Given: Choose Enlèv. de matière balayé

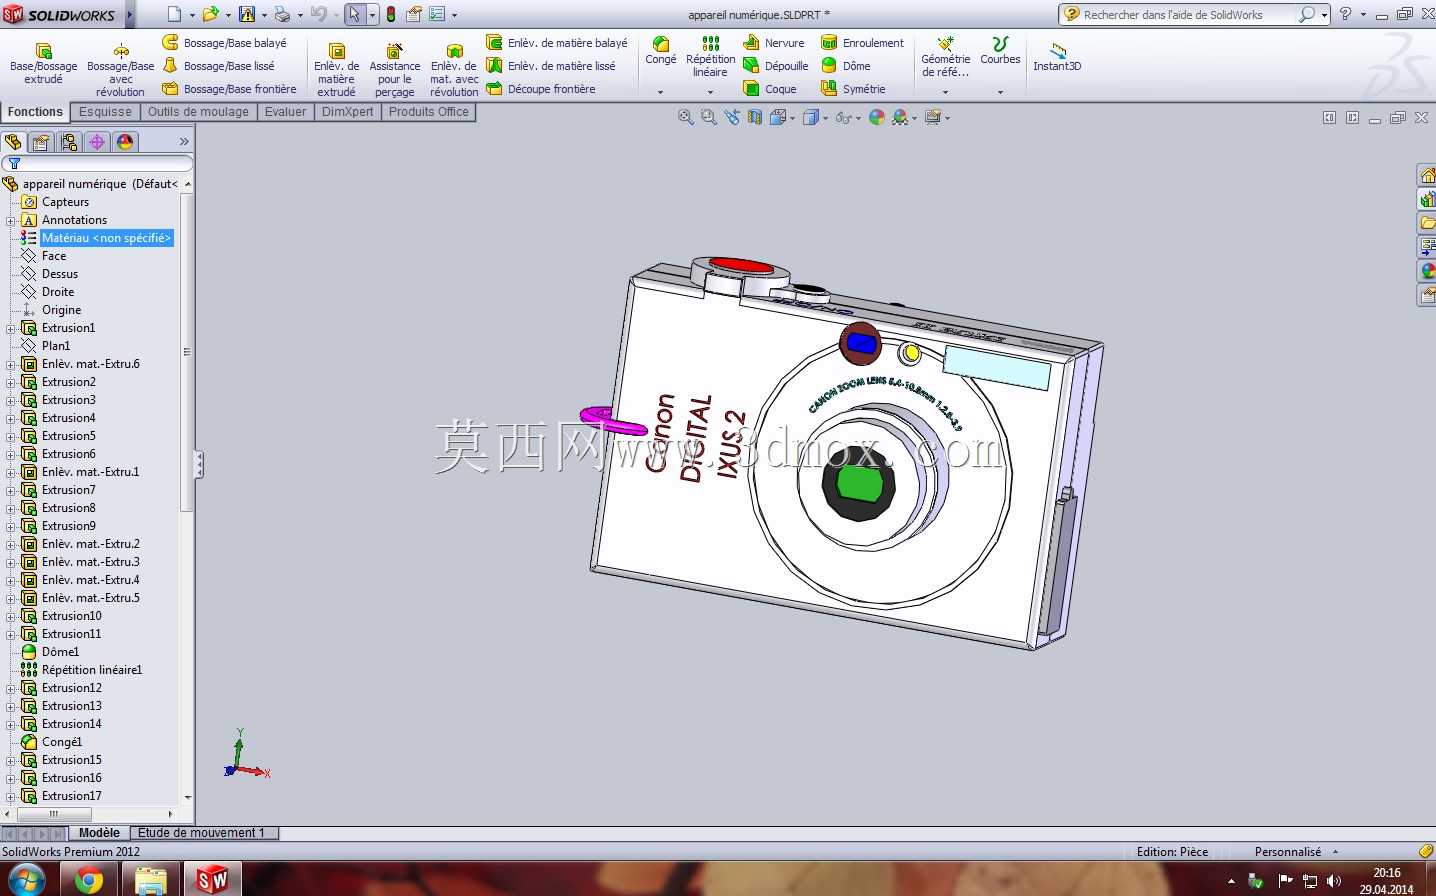Looking at the screenshot, I should [557, 43].
